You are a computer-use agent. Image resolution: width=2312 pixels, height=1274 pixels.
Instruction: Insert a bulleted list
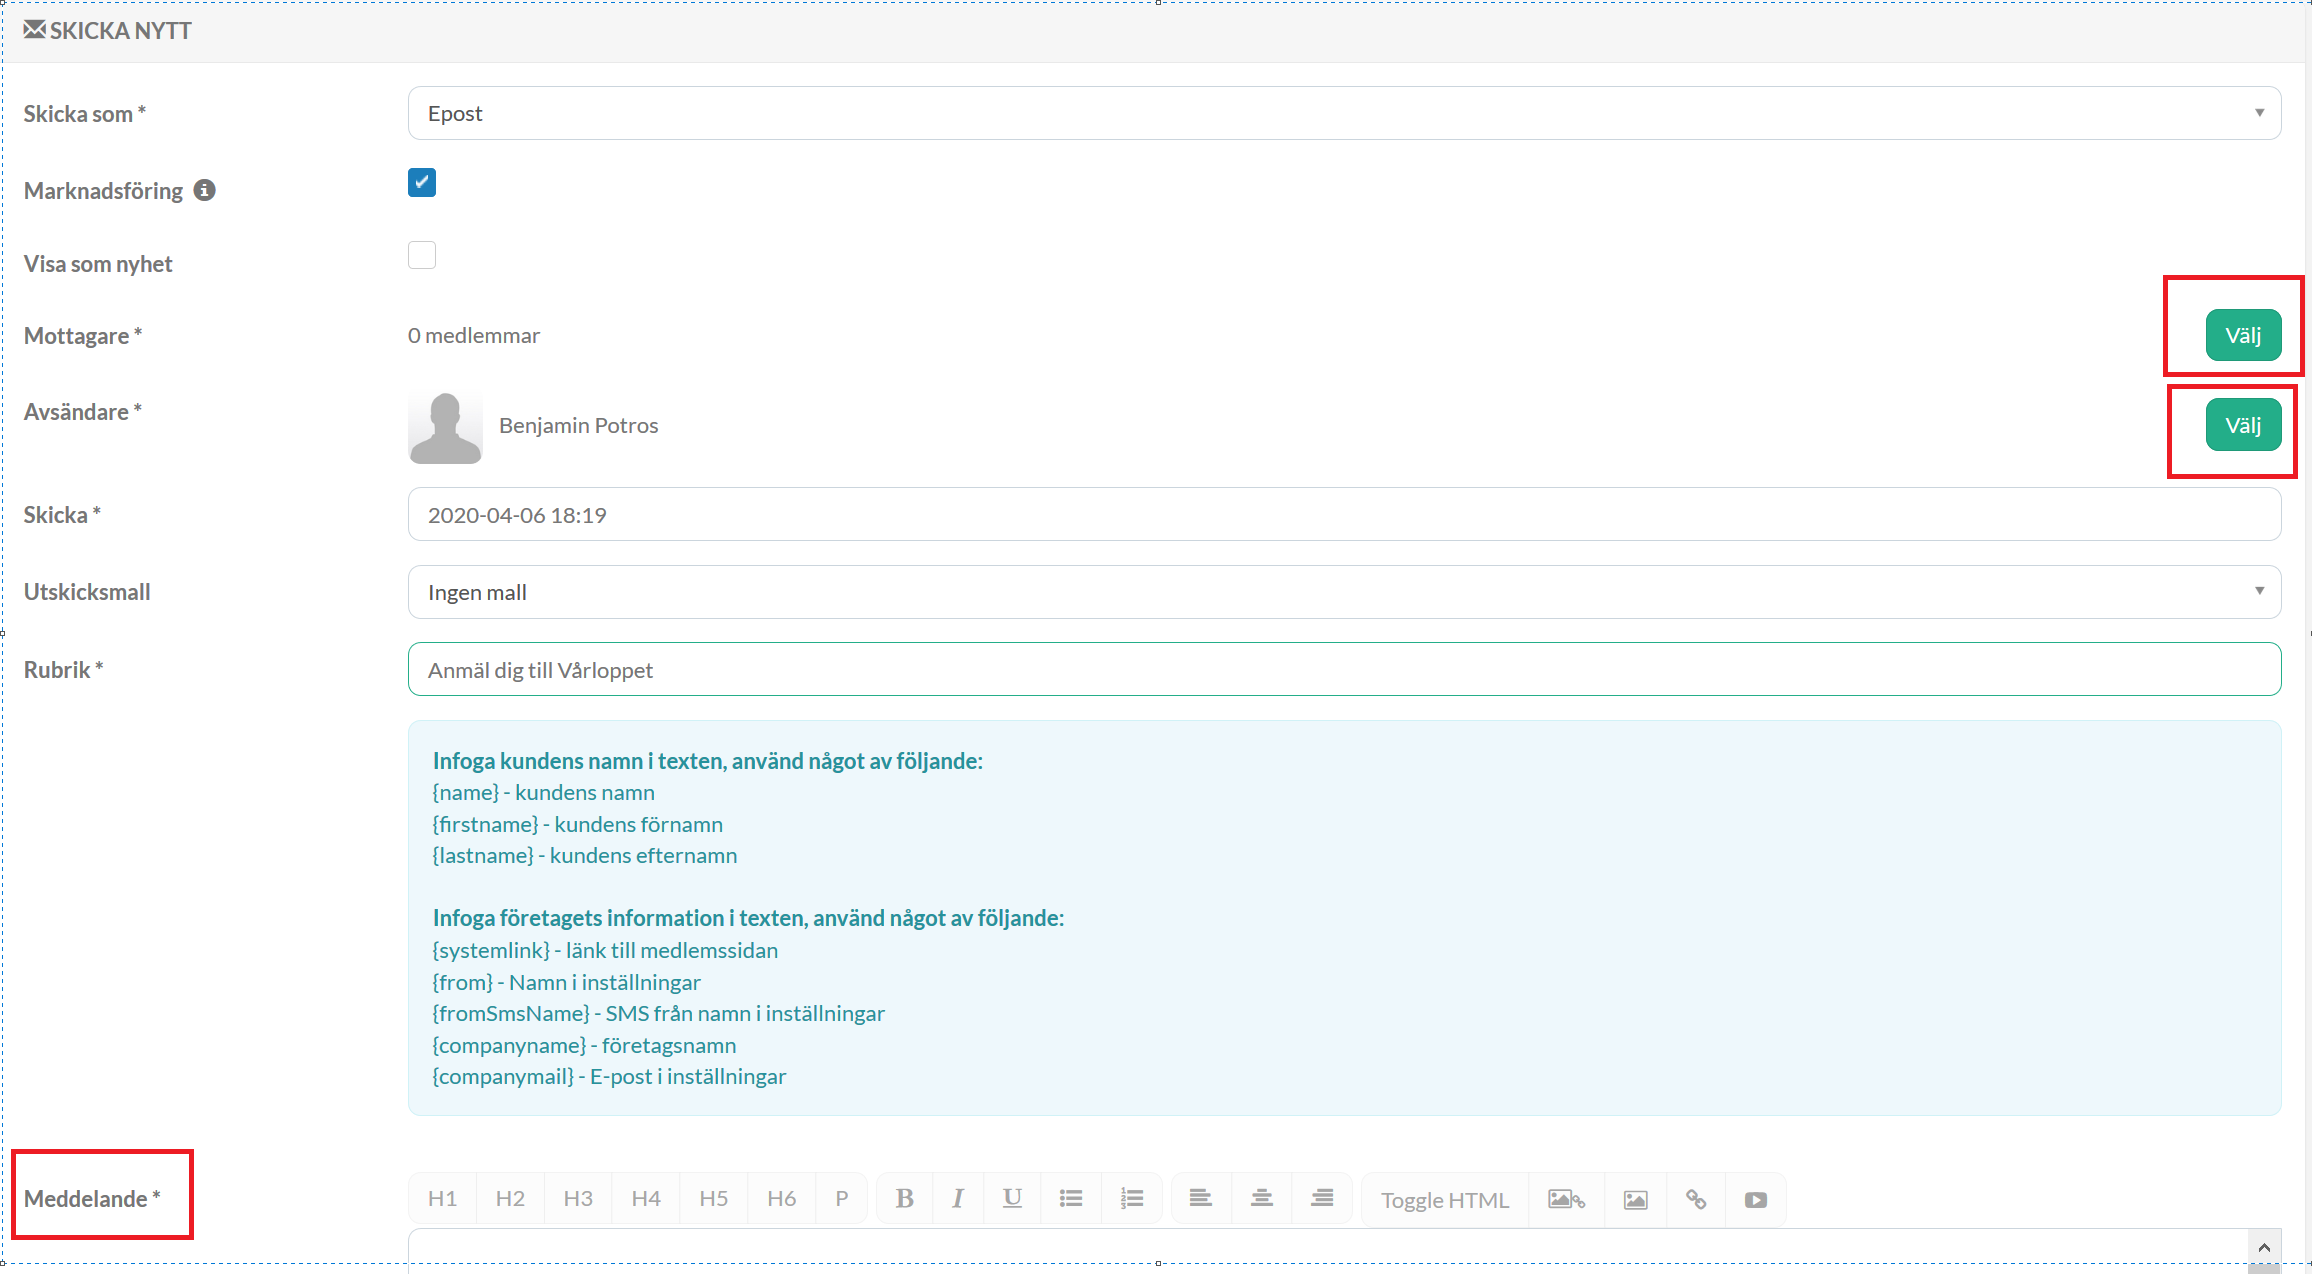click(x=1071, y=1198)
